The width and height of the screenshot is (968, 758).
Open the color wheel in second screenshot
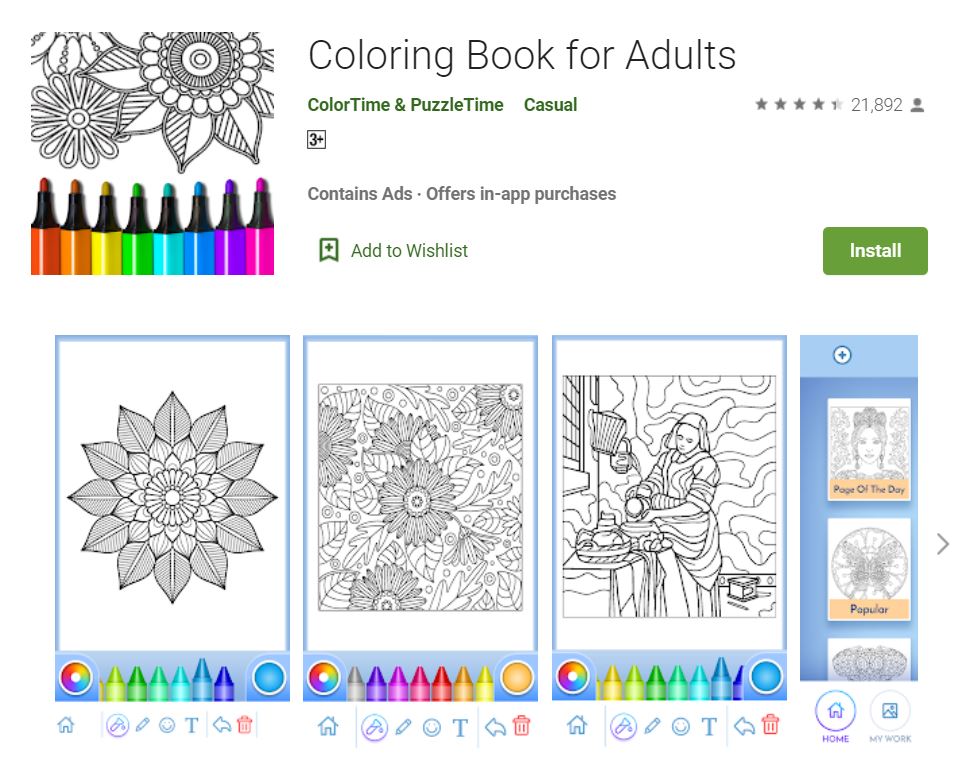pos(323,677)
